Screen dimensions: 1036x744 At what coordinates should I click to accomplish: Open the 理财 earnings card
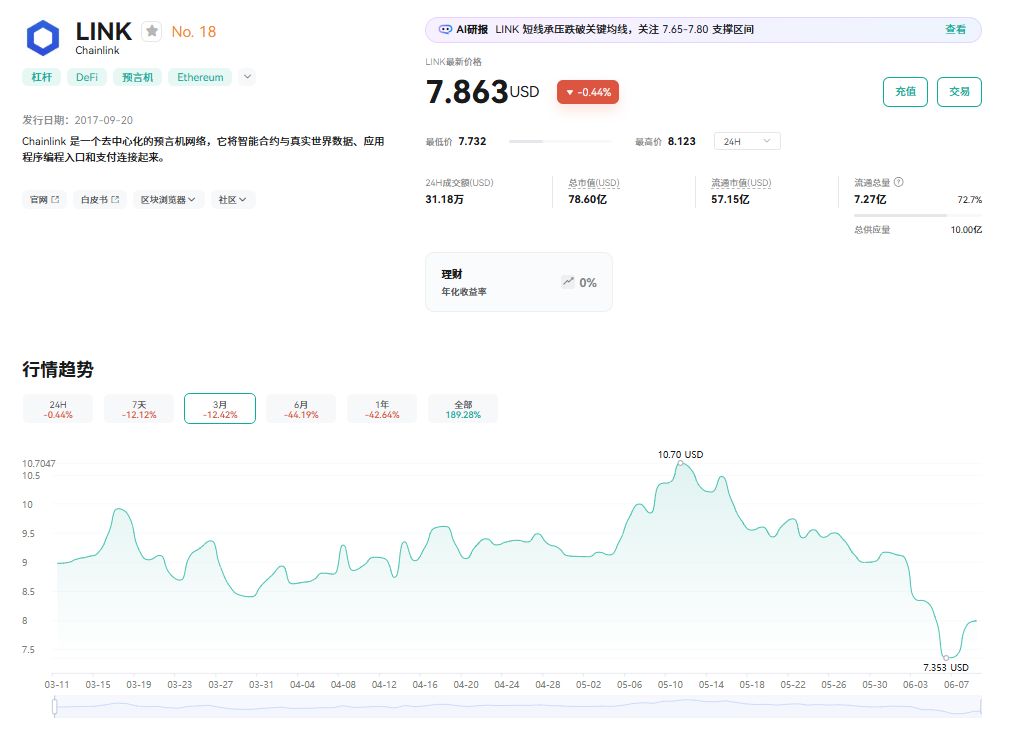pyautogui.click(x=519, y=282)
